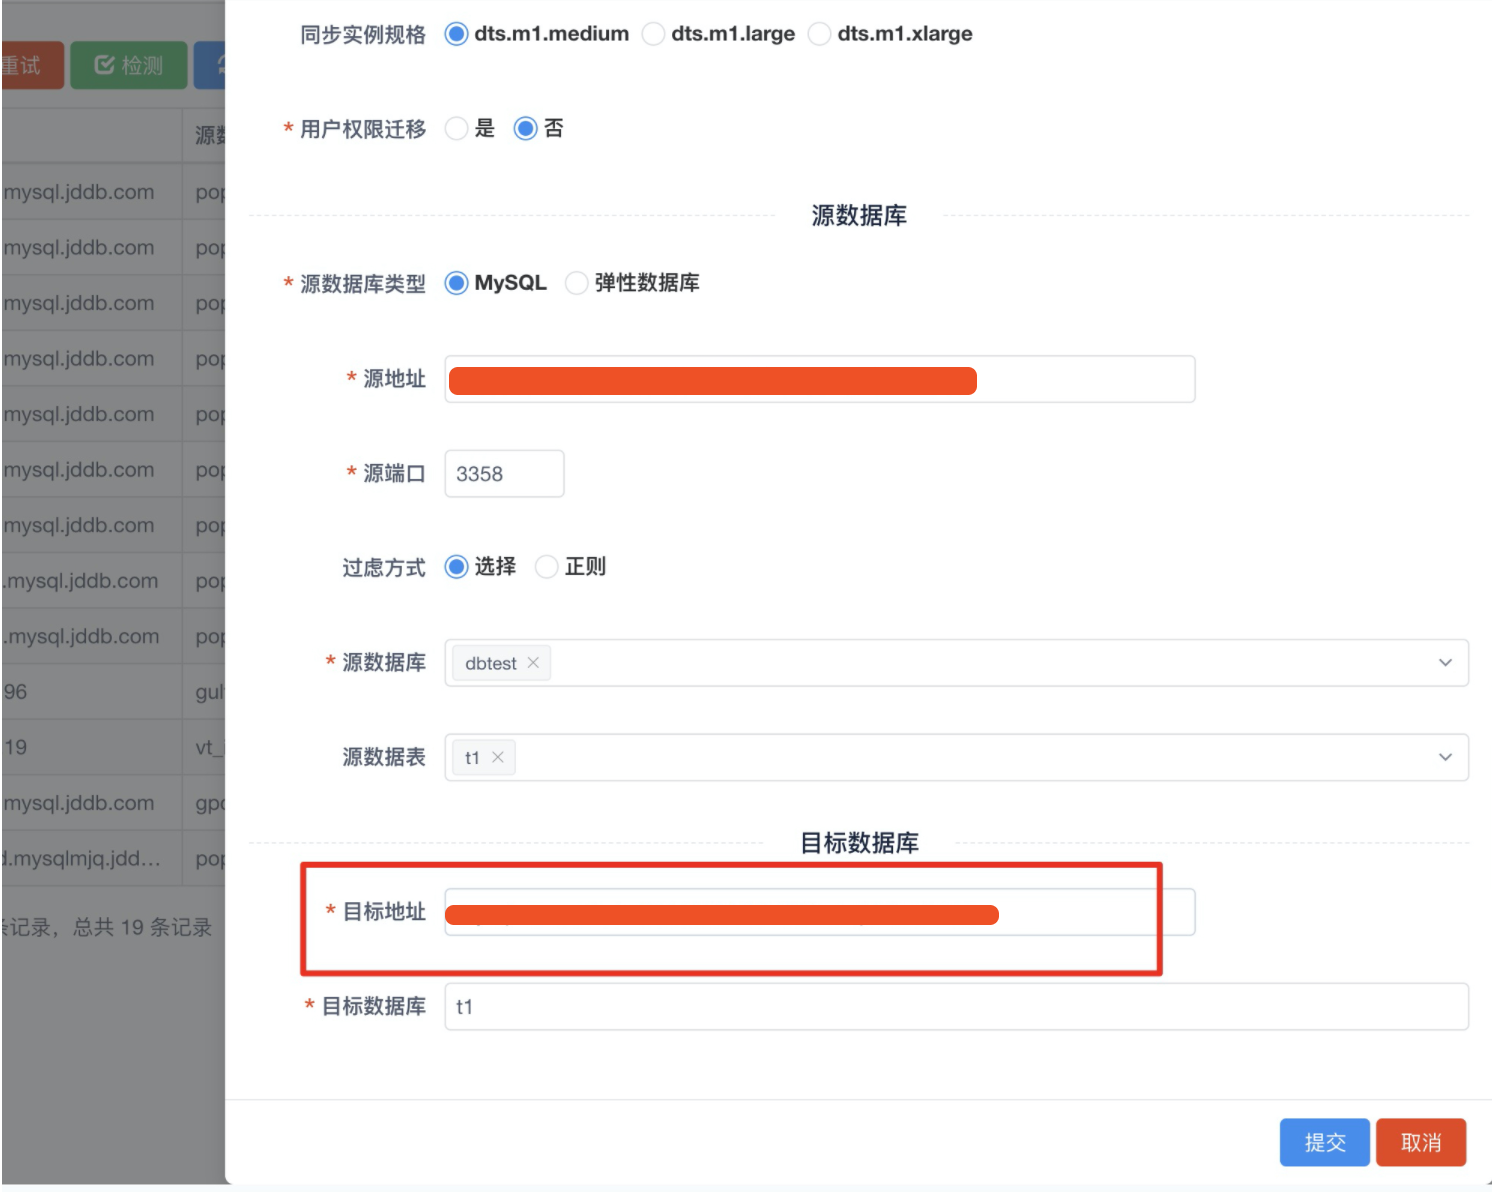Expand the 源数据库 dropdown arrow

1445,663
